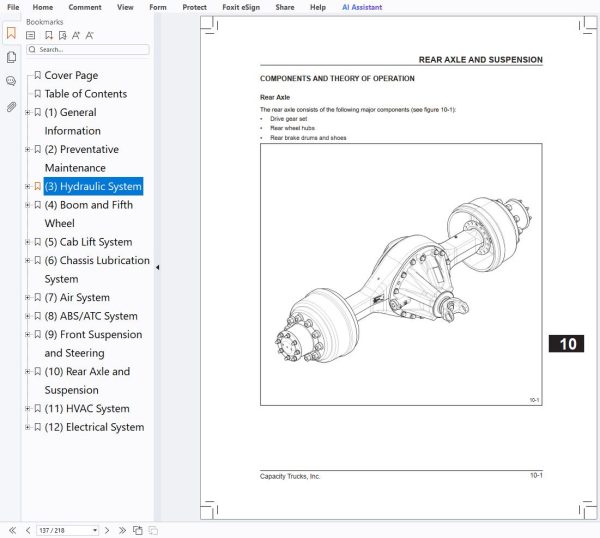
Task: Select the (6) Chassis Lubrication System bookmark
Action: pos(97,269)
